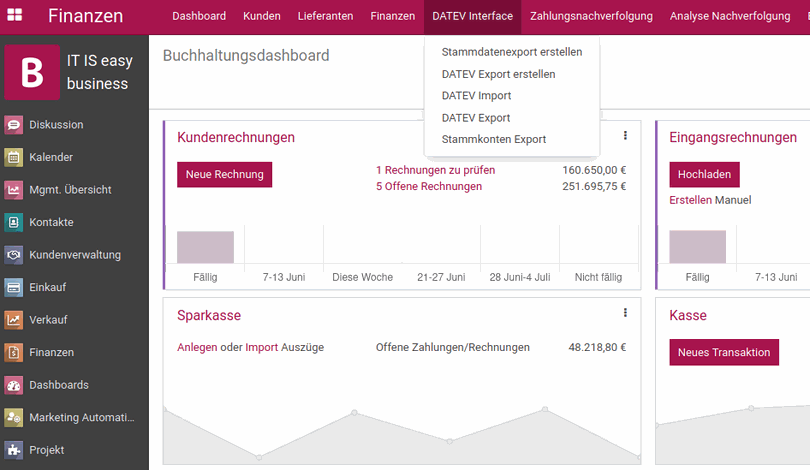Open the Analyse Nachverfolgung menu
Screen dimensions: 810x470
(730, 16)
